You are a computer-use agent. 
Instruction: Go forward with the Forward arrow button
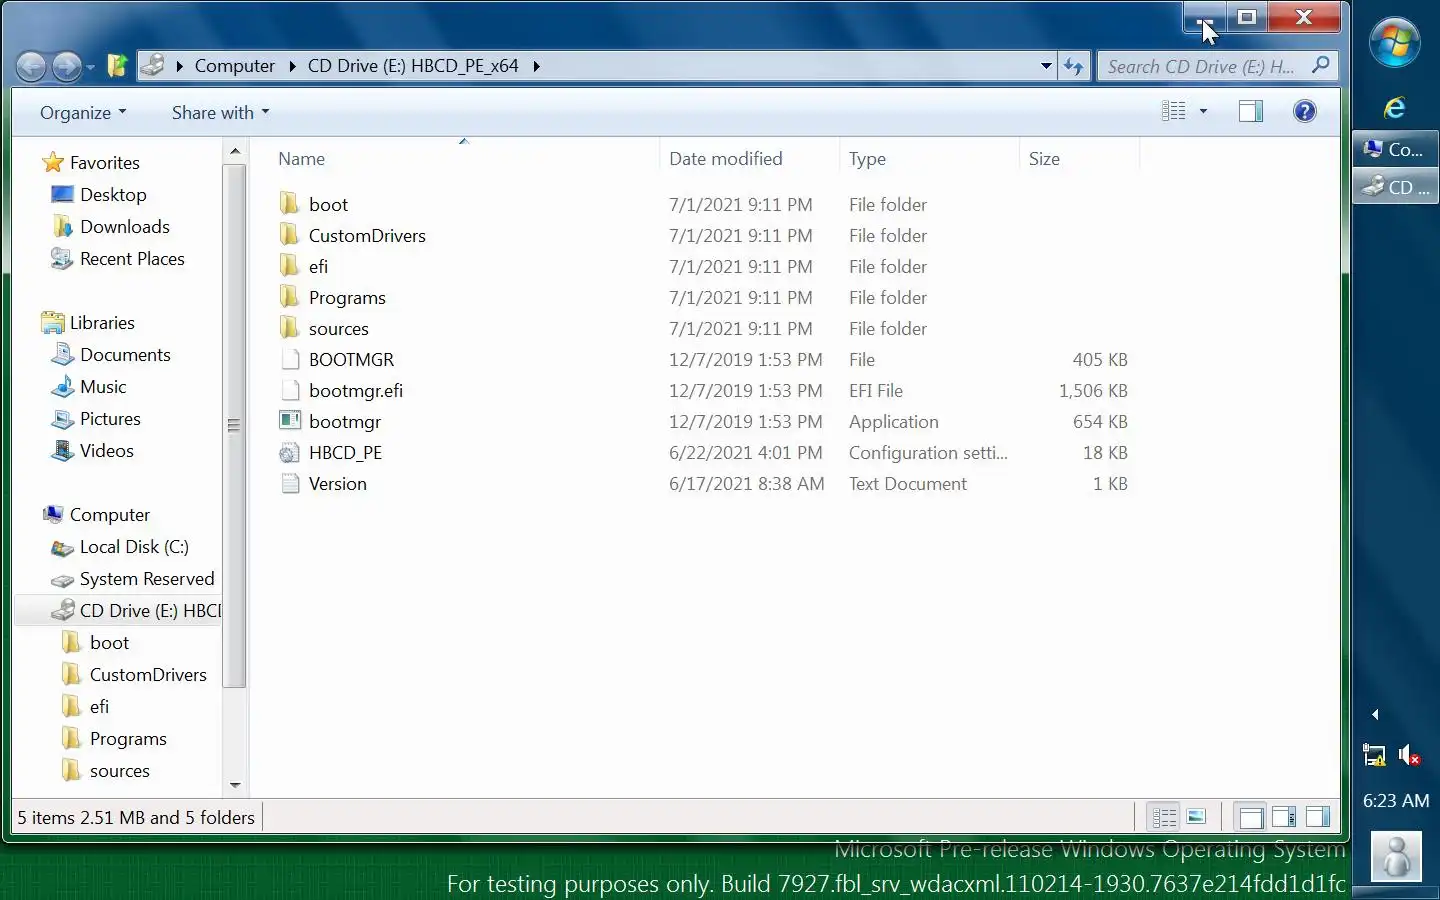pyautogui.click(x=66, y=67)
